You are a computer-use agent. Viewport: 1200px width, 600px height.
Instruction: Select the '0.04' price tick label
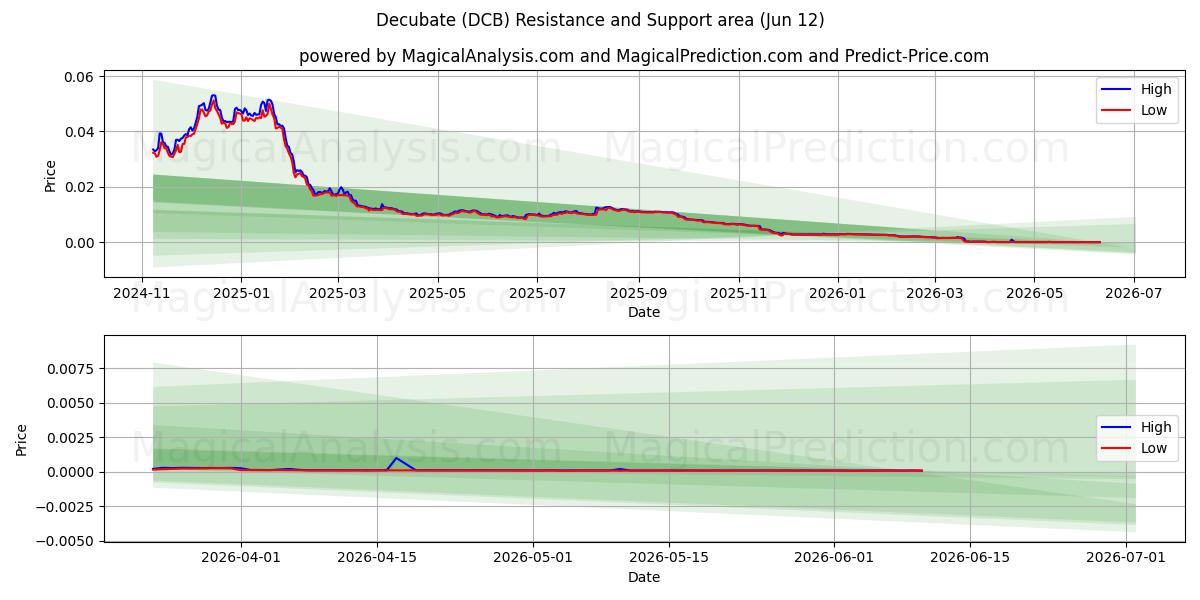point(80,132)
